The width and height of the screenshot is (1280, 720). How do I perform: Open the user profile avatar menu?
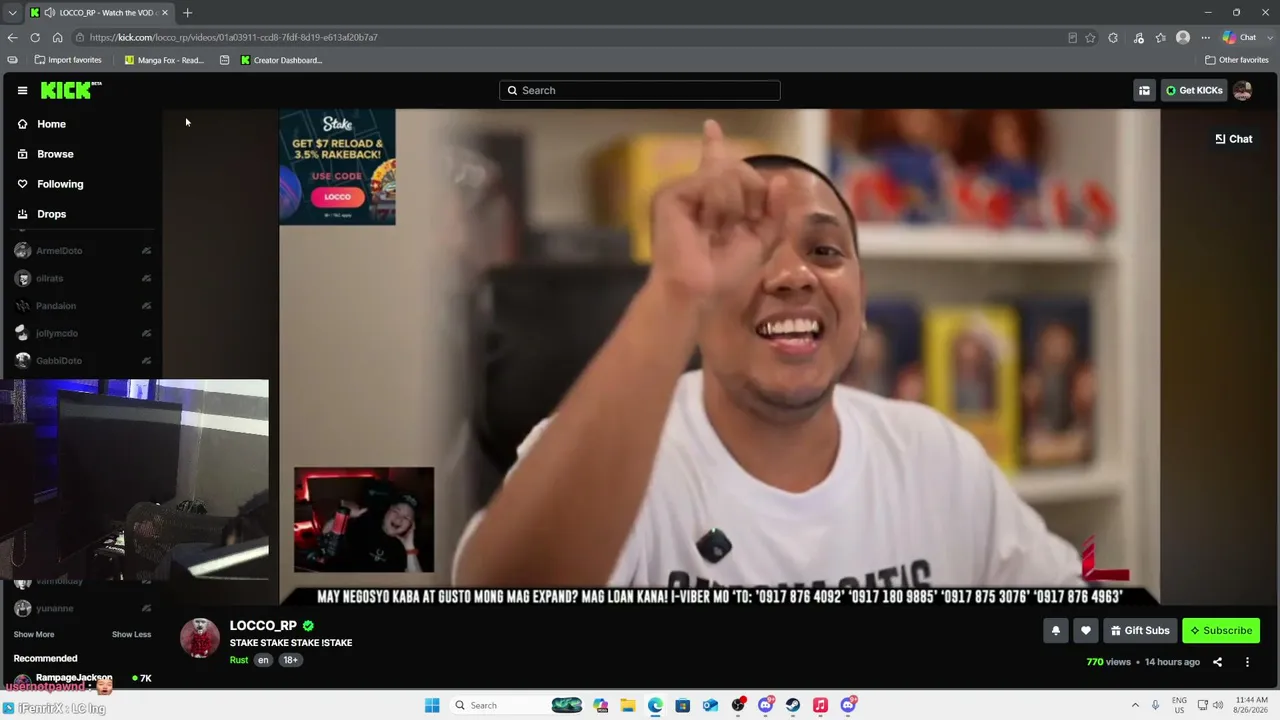1243,91
